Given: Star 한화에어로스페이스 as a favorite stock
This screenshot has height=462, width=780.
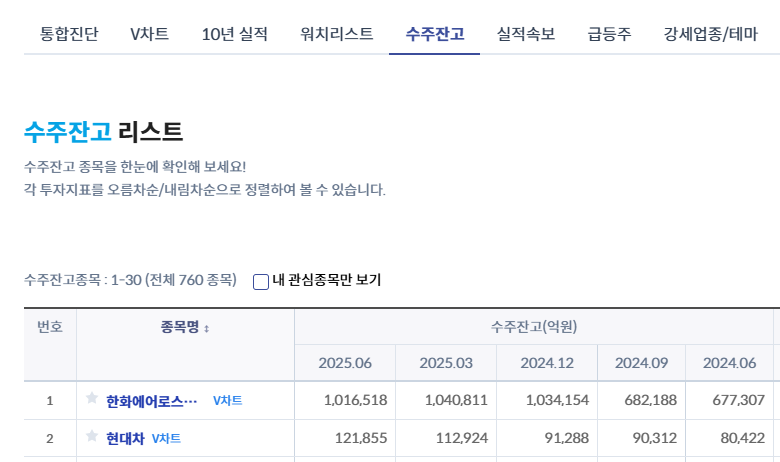Looking at the screenshot, I should pyautogui.click(x=92, y=400).
